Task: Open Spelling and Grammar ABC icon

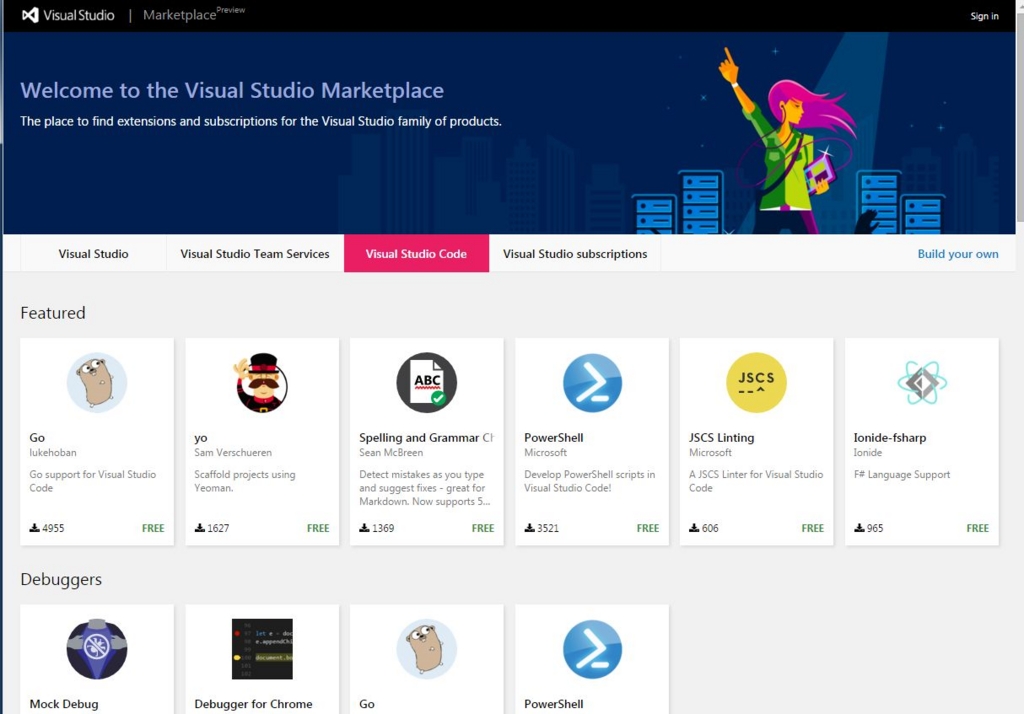Action: point(426,383)
